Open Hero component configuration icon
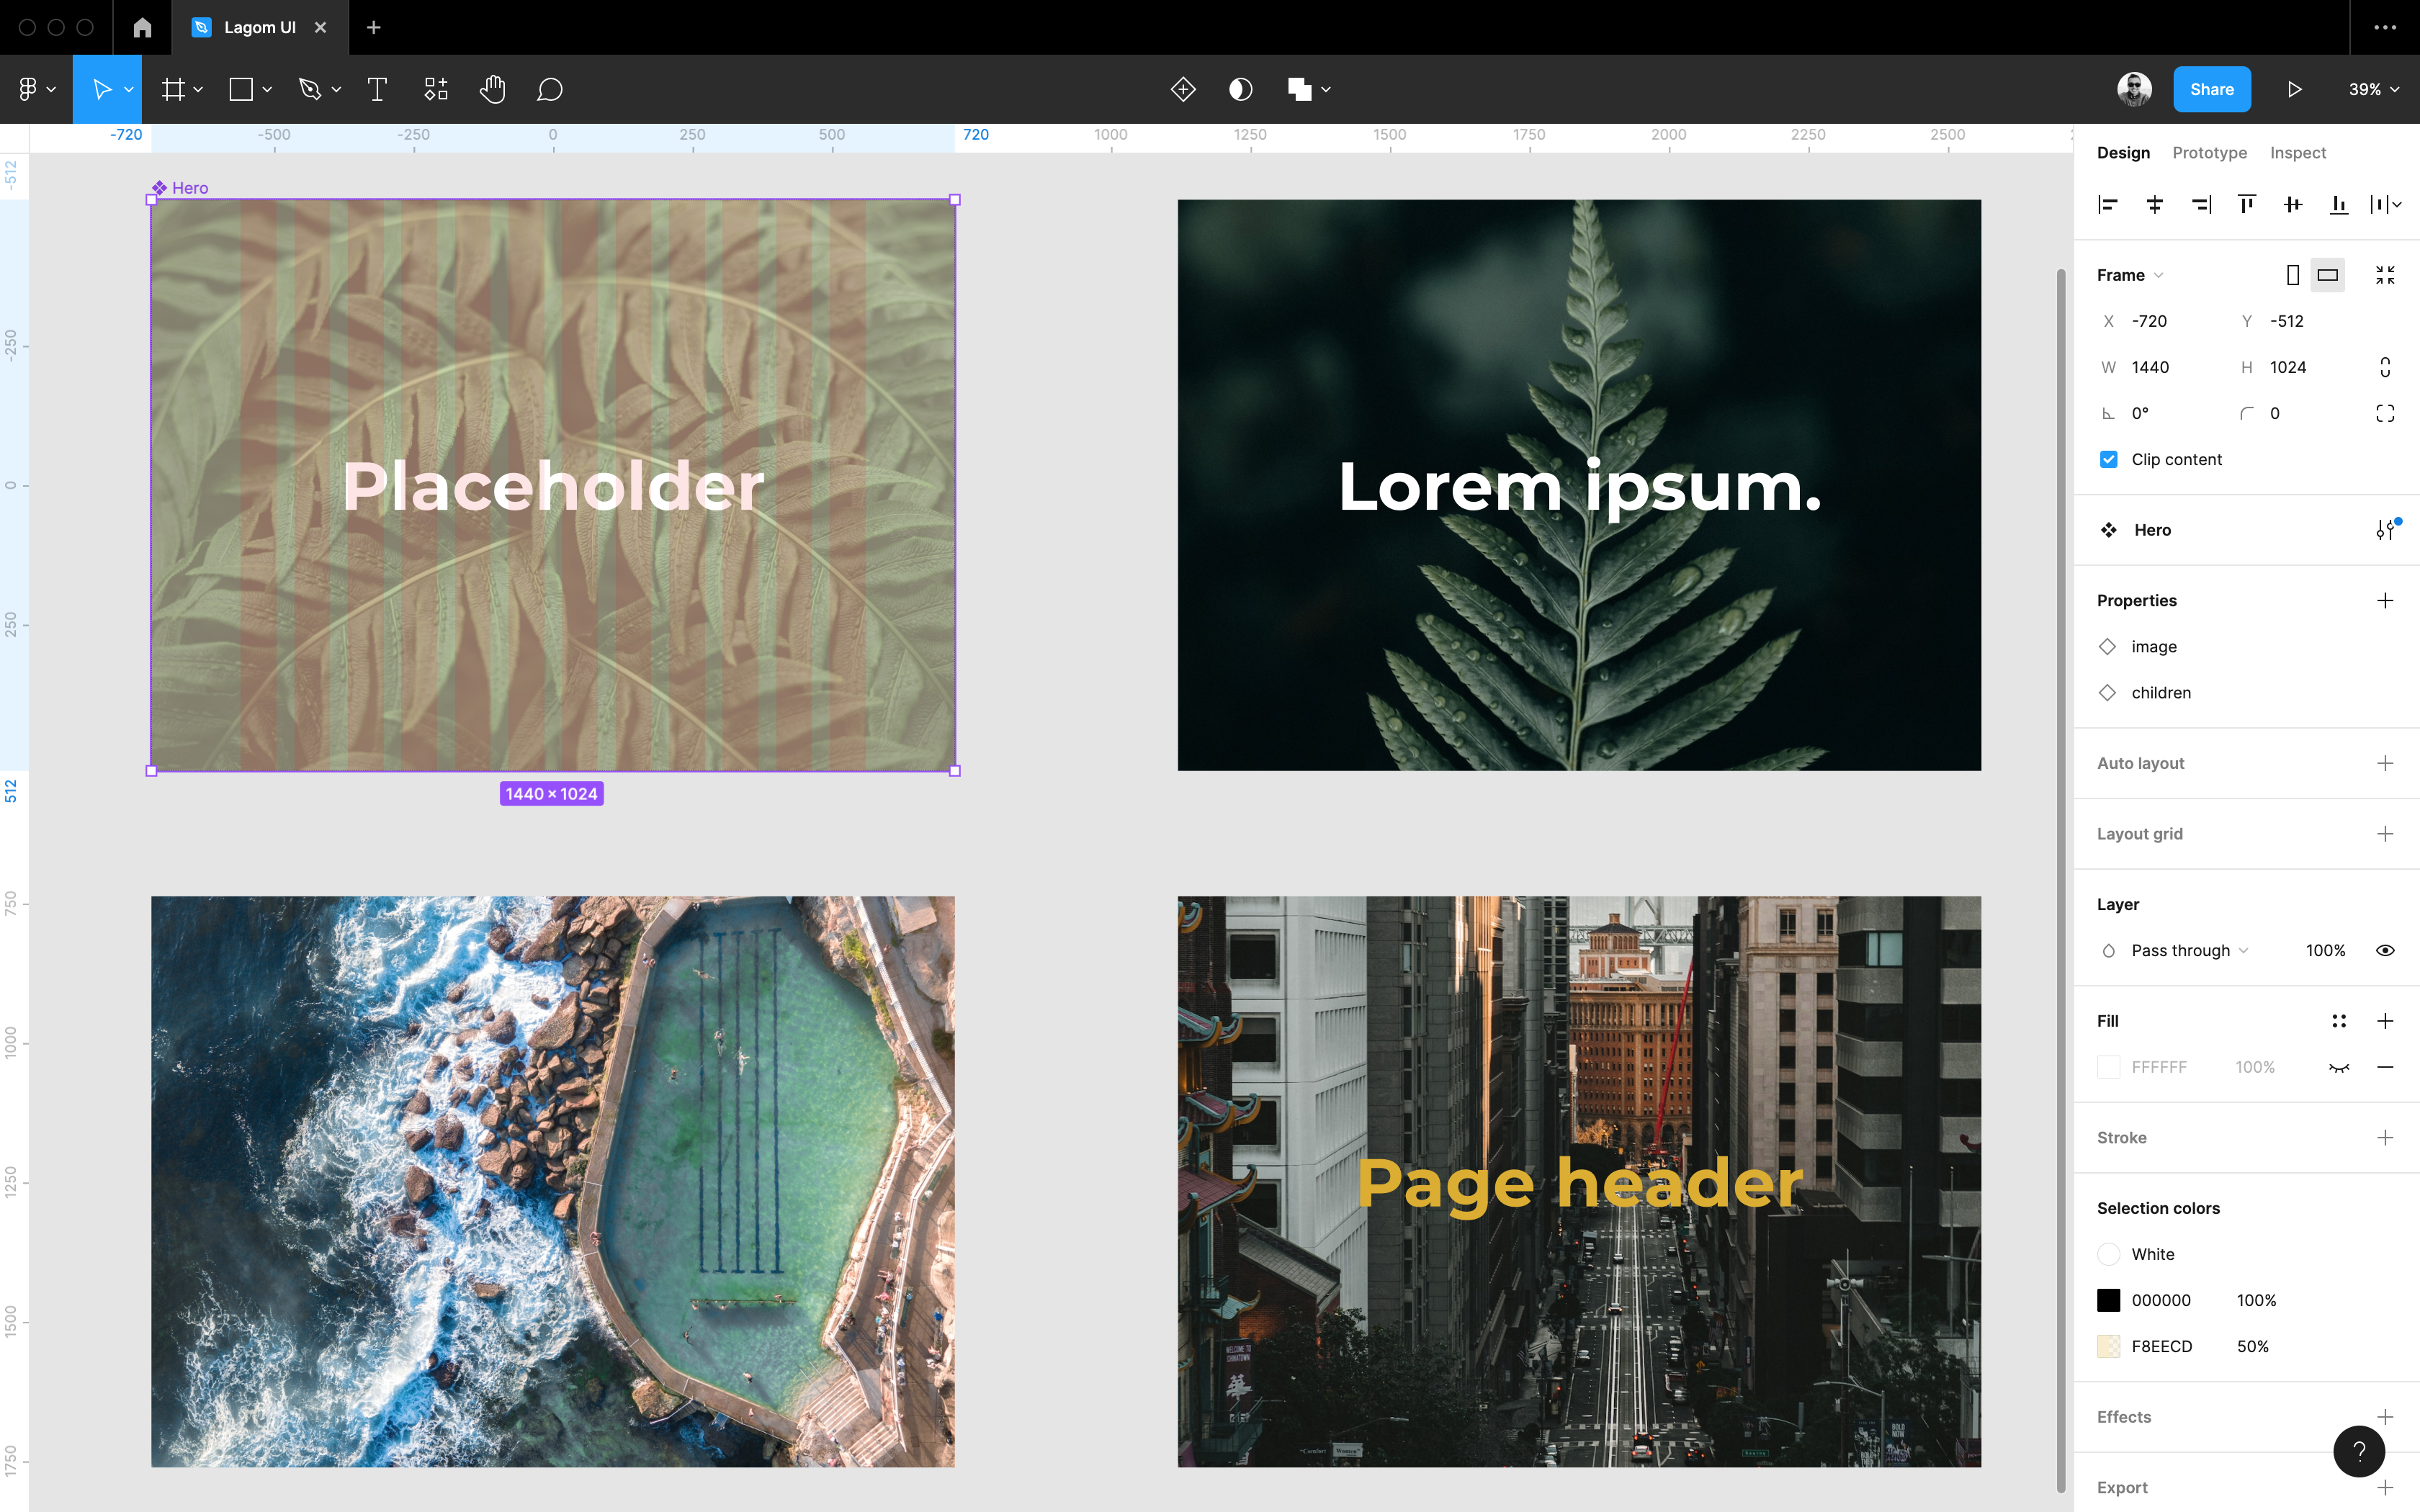2420x1512 pixels. 2387,529
